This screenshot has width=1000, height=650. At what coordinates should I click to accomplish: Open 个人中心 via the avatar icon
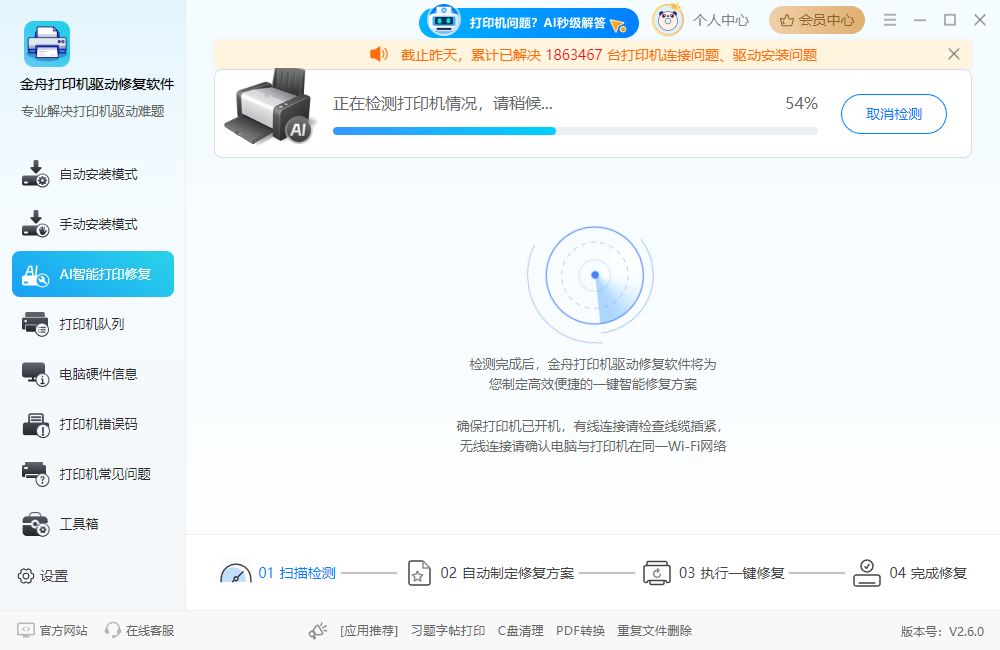click(668, 20)
